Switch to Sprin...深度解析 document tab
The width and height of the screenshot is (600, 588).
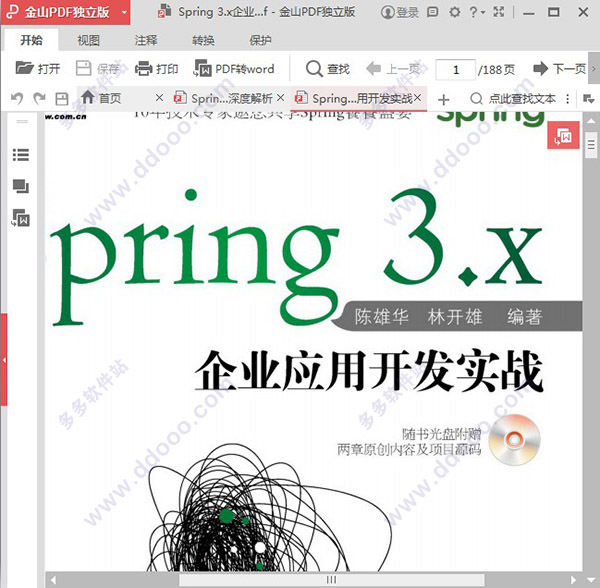click(223, 98)
